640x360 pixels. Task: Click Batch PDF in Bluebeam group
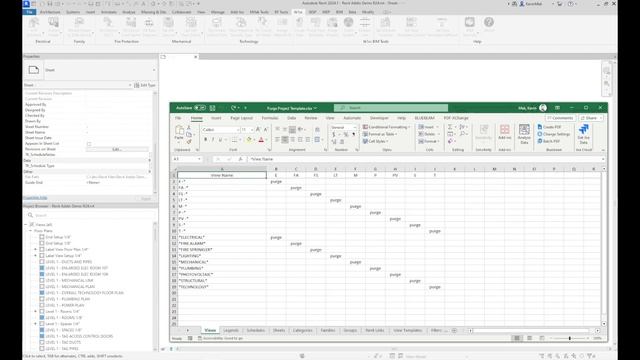tap(549, 141)
